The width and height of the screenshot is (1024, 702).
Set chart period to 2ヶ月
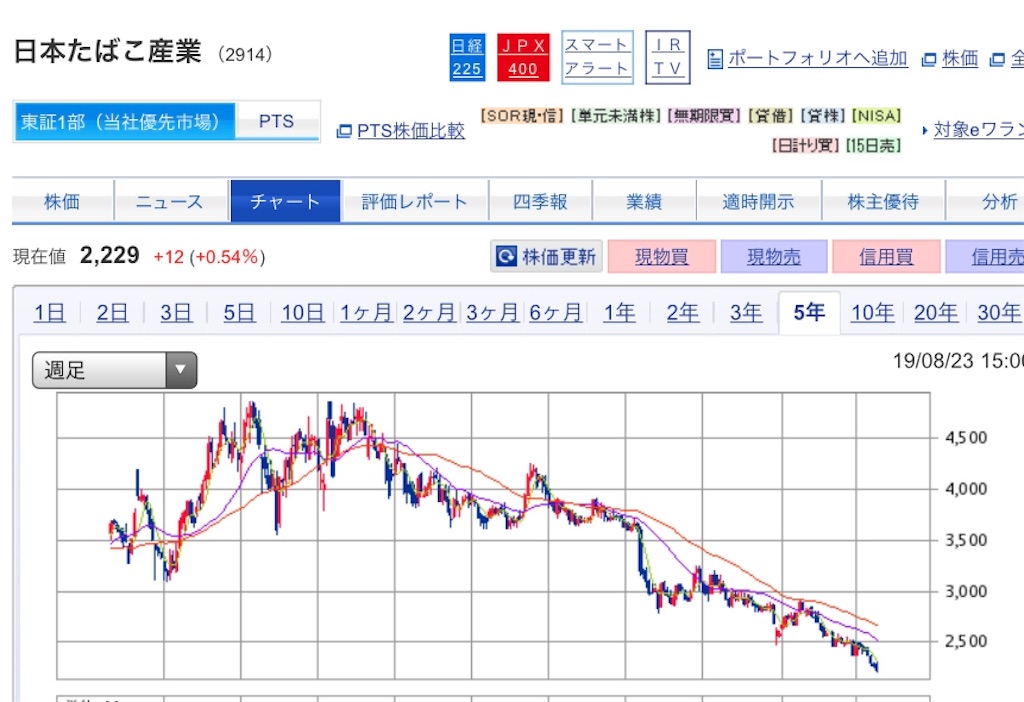pos(429,313)
